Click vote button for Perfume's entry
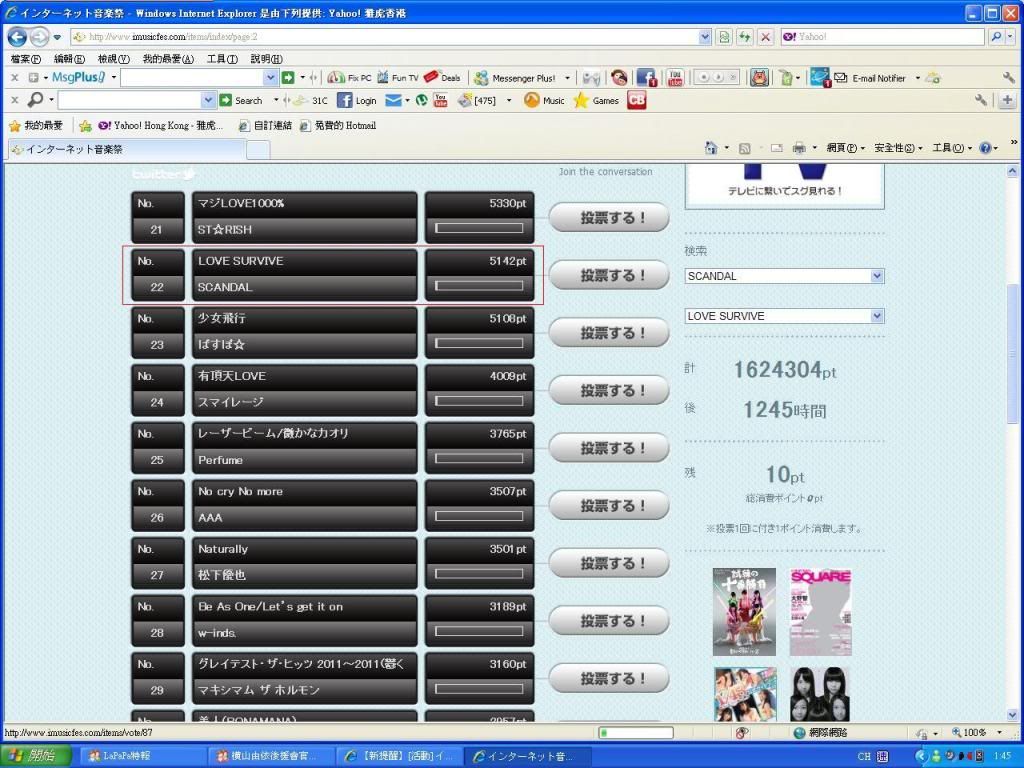The height and width of the screenshot is (768, 1024). click(x=609, y=448)
